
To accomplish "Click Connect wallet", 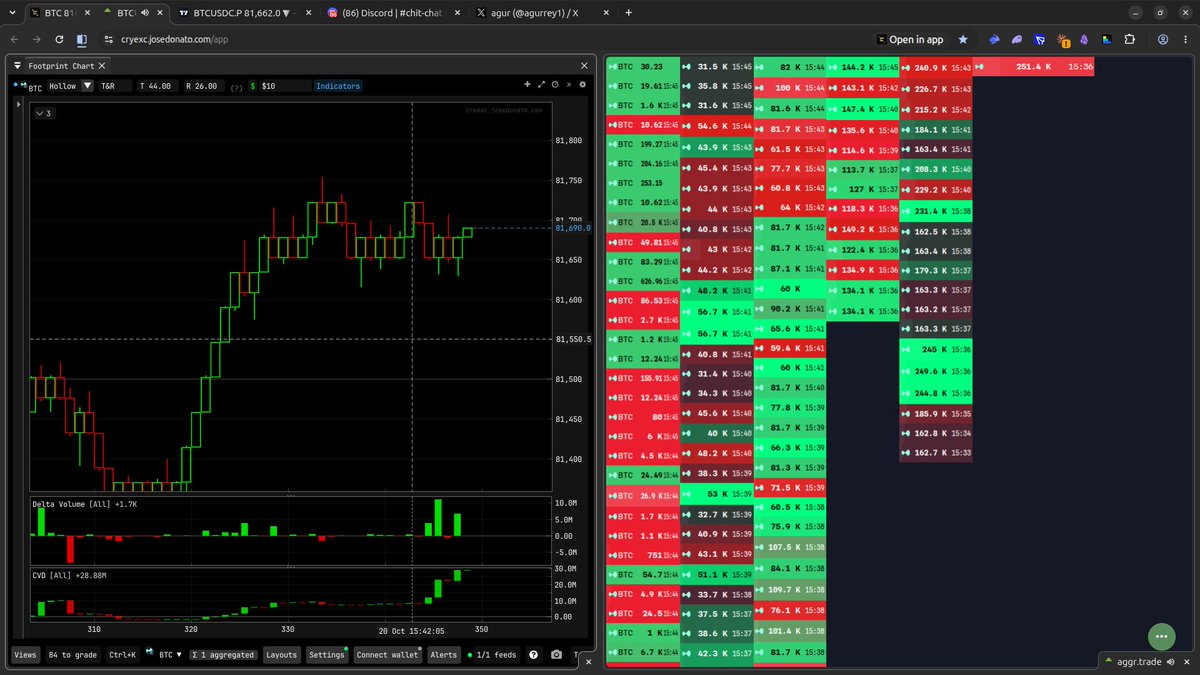I will [x=388, y=655].
